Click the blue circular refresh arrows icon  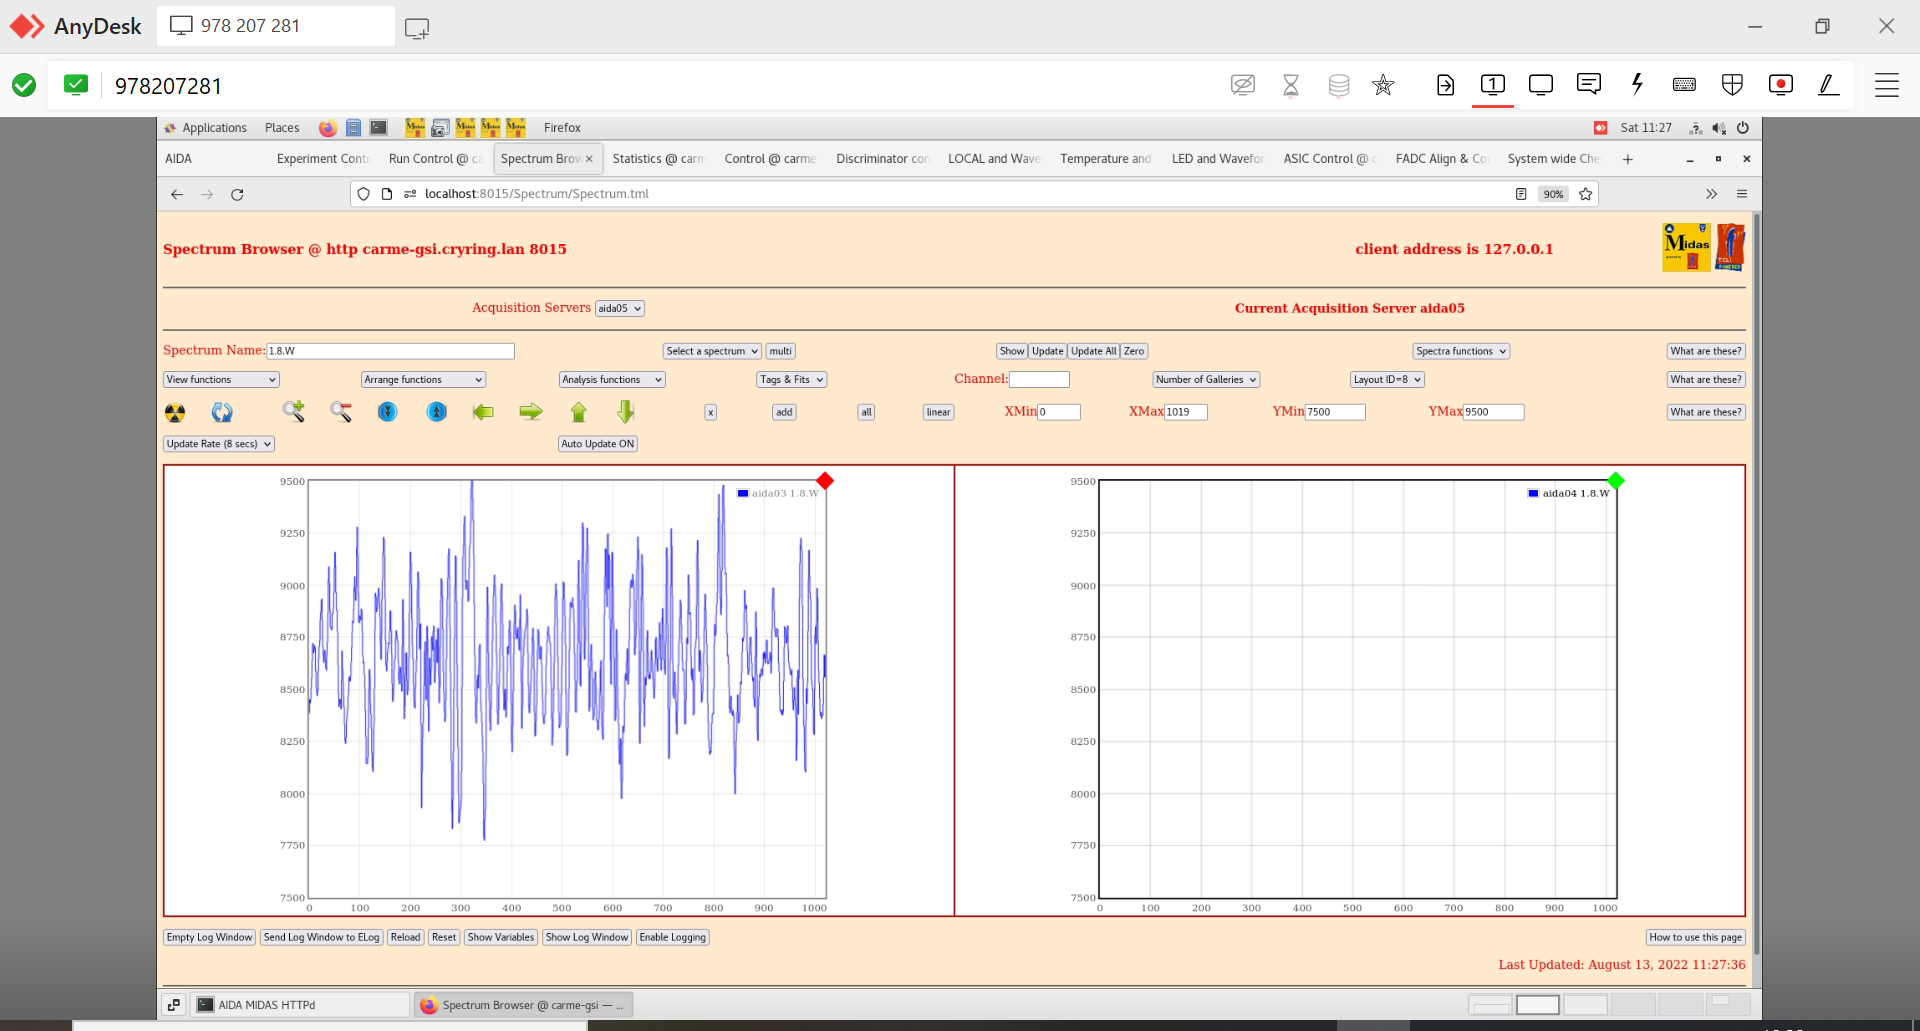coord(222,412)
